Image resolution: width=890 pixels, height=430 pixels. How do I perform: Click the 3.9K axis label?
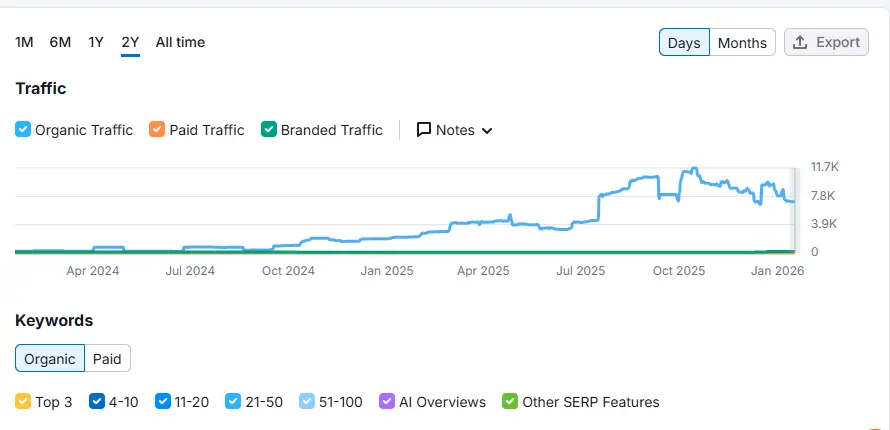pyautogui.click(x=824, y=224)
